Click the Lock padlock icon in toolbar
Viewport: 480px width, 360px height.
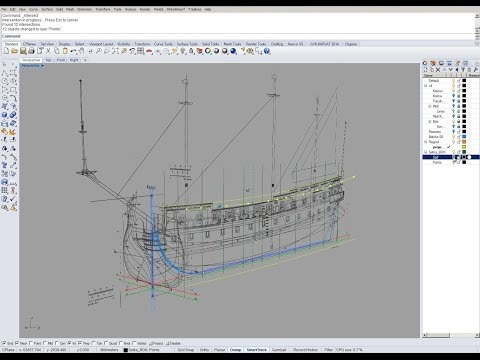click(x=191, y=51)
